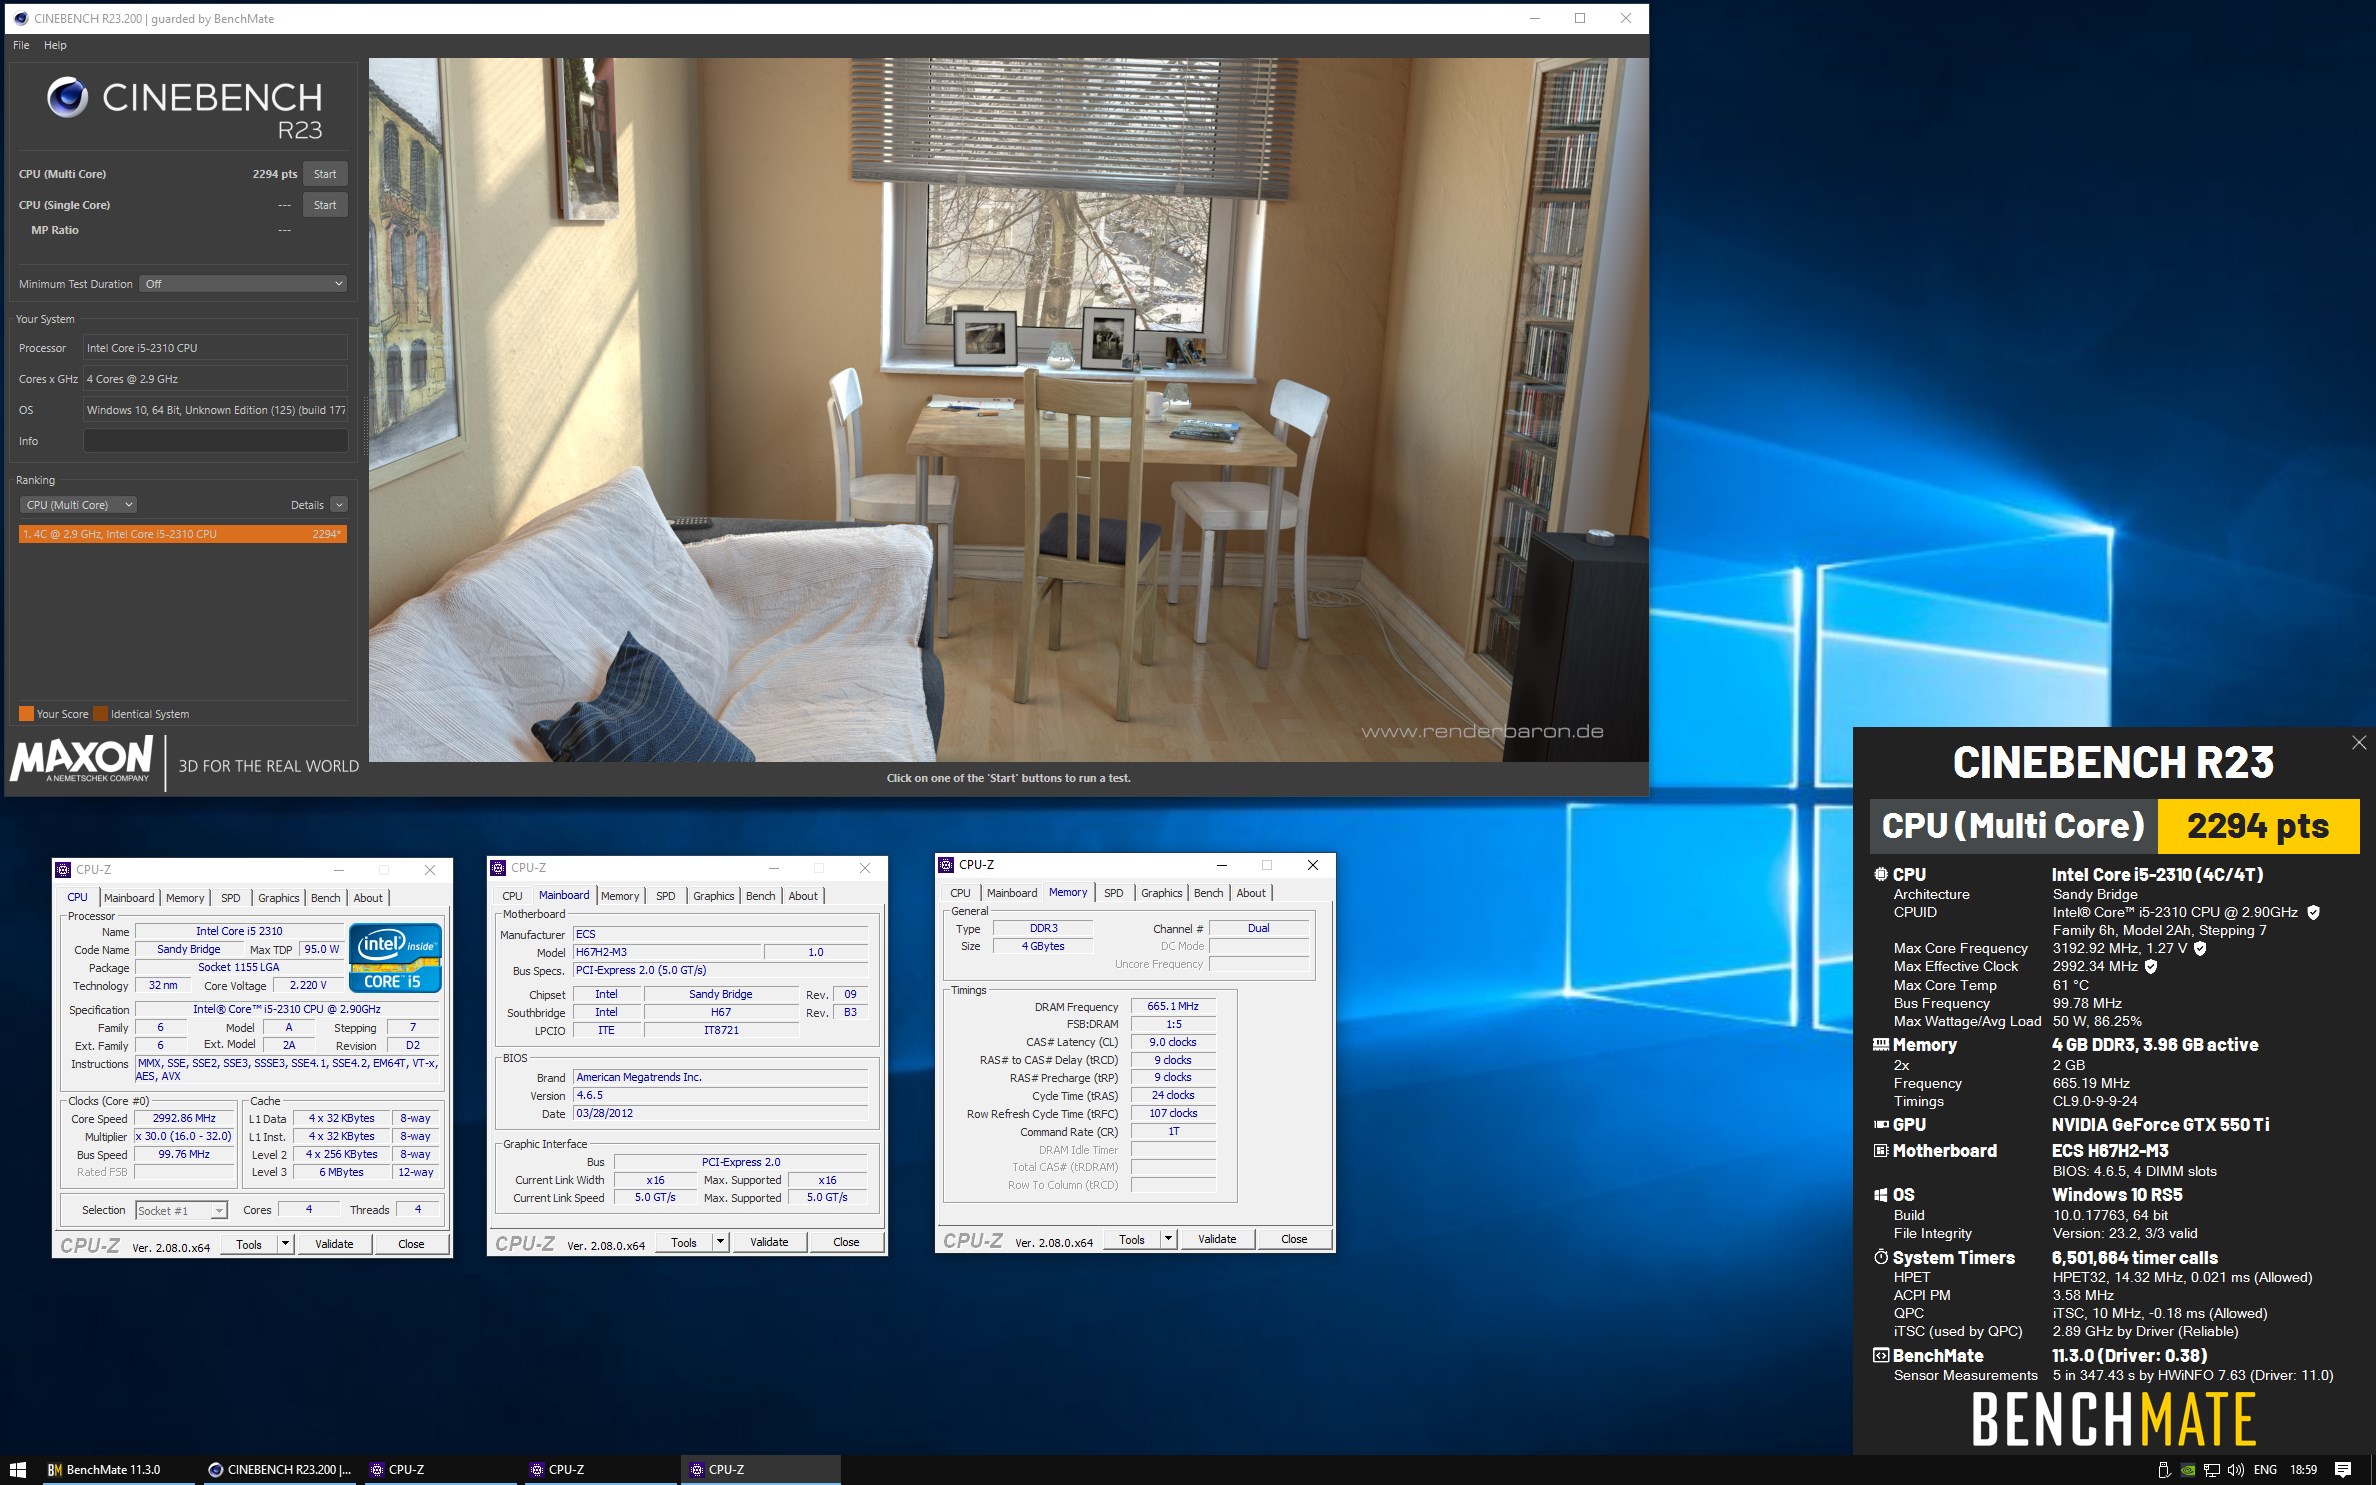Screen dimensions: 2376x1485
Task: Click the Motherboard icon in the BenchMate panel
Action: point(1880,1150)
